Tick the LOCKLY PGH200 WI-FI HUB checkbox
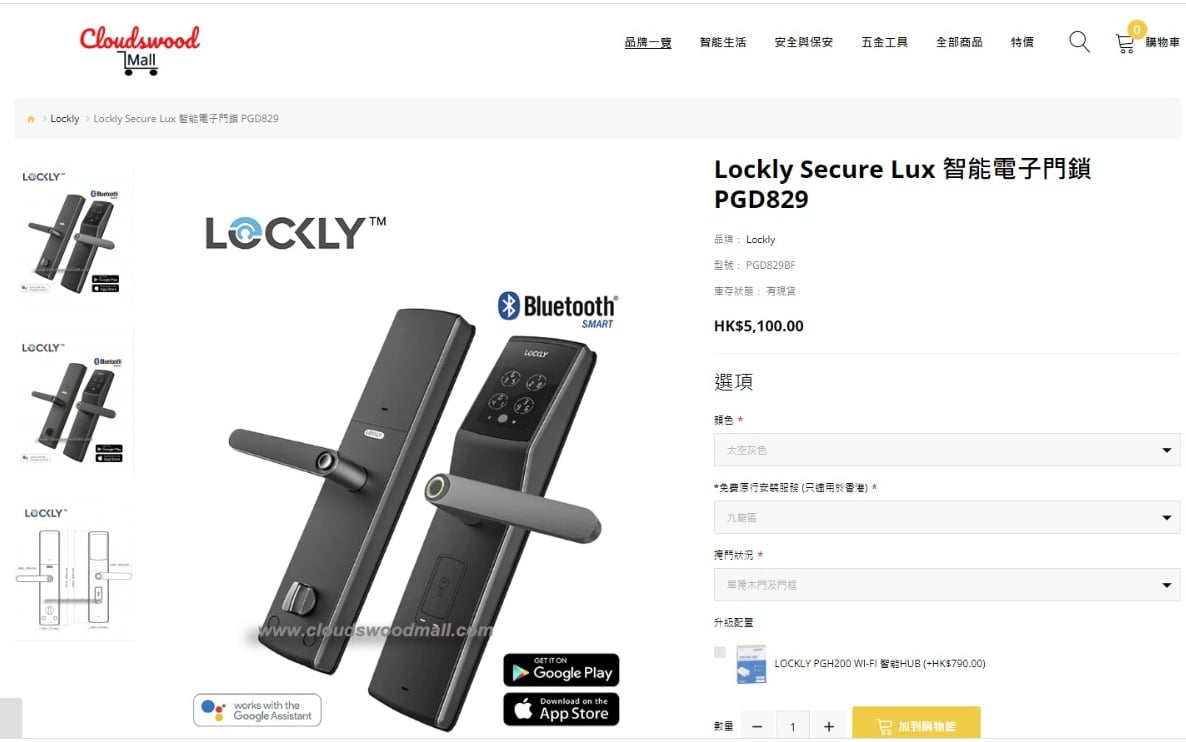This screenshot has height=742, width=1186. point(719,652)
